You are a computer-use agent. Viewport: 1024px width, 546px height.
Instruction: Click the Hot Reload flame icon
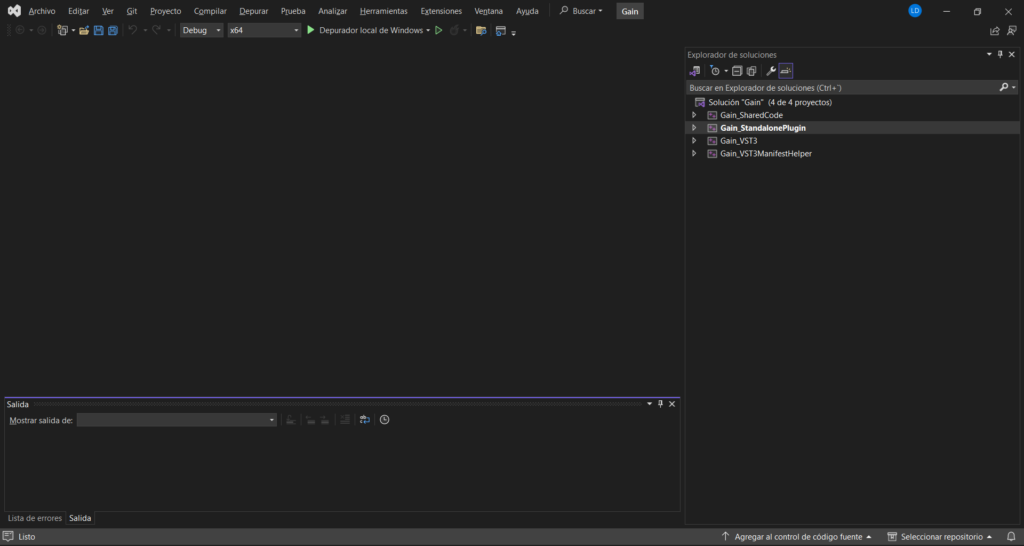(455, 31)
